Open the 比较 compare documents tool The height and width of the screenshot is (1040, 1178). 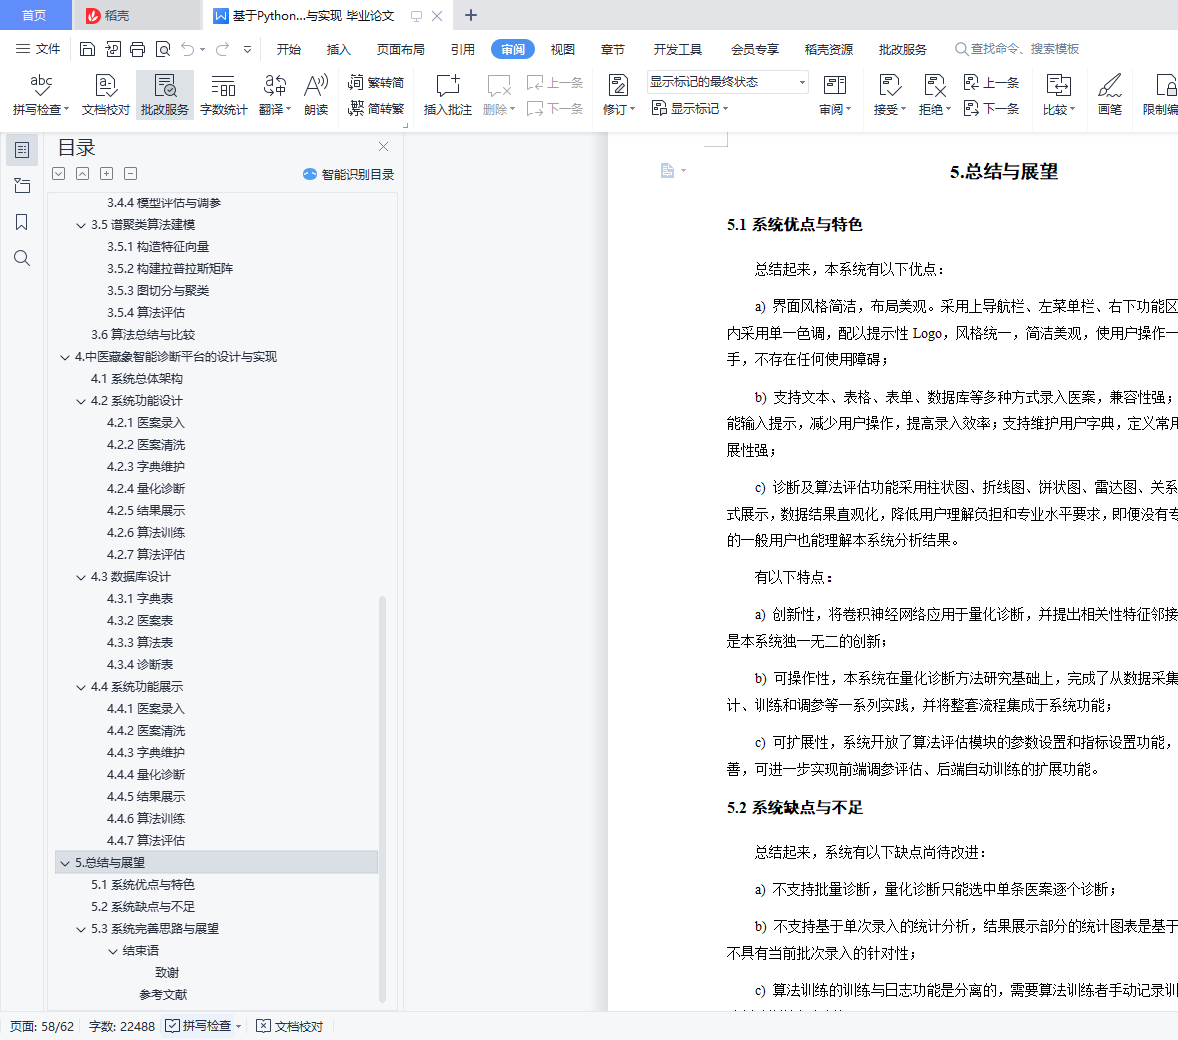point(1059,95)
